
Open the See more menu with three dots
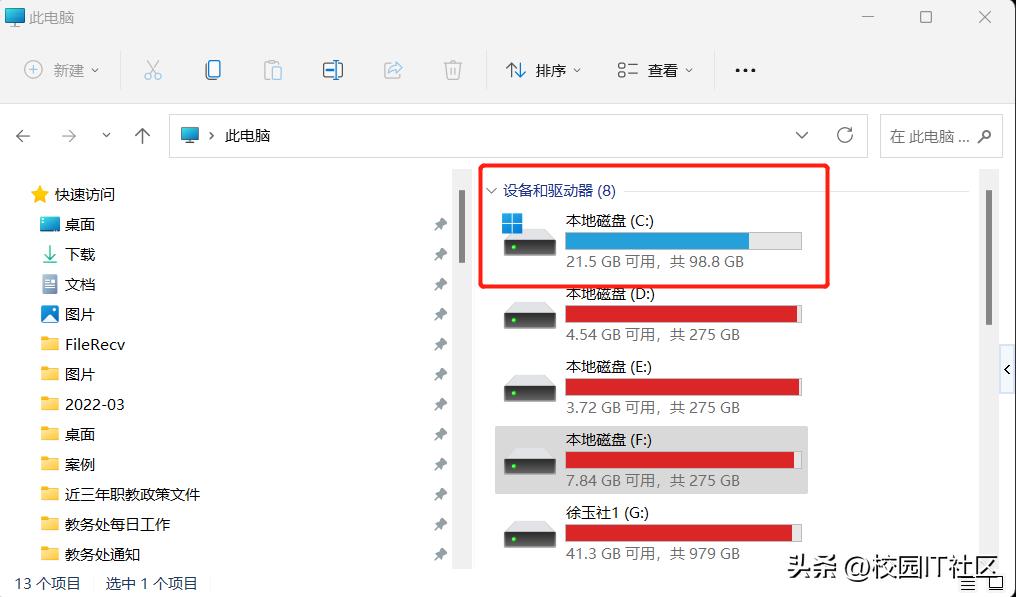tap(745, 69)
